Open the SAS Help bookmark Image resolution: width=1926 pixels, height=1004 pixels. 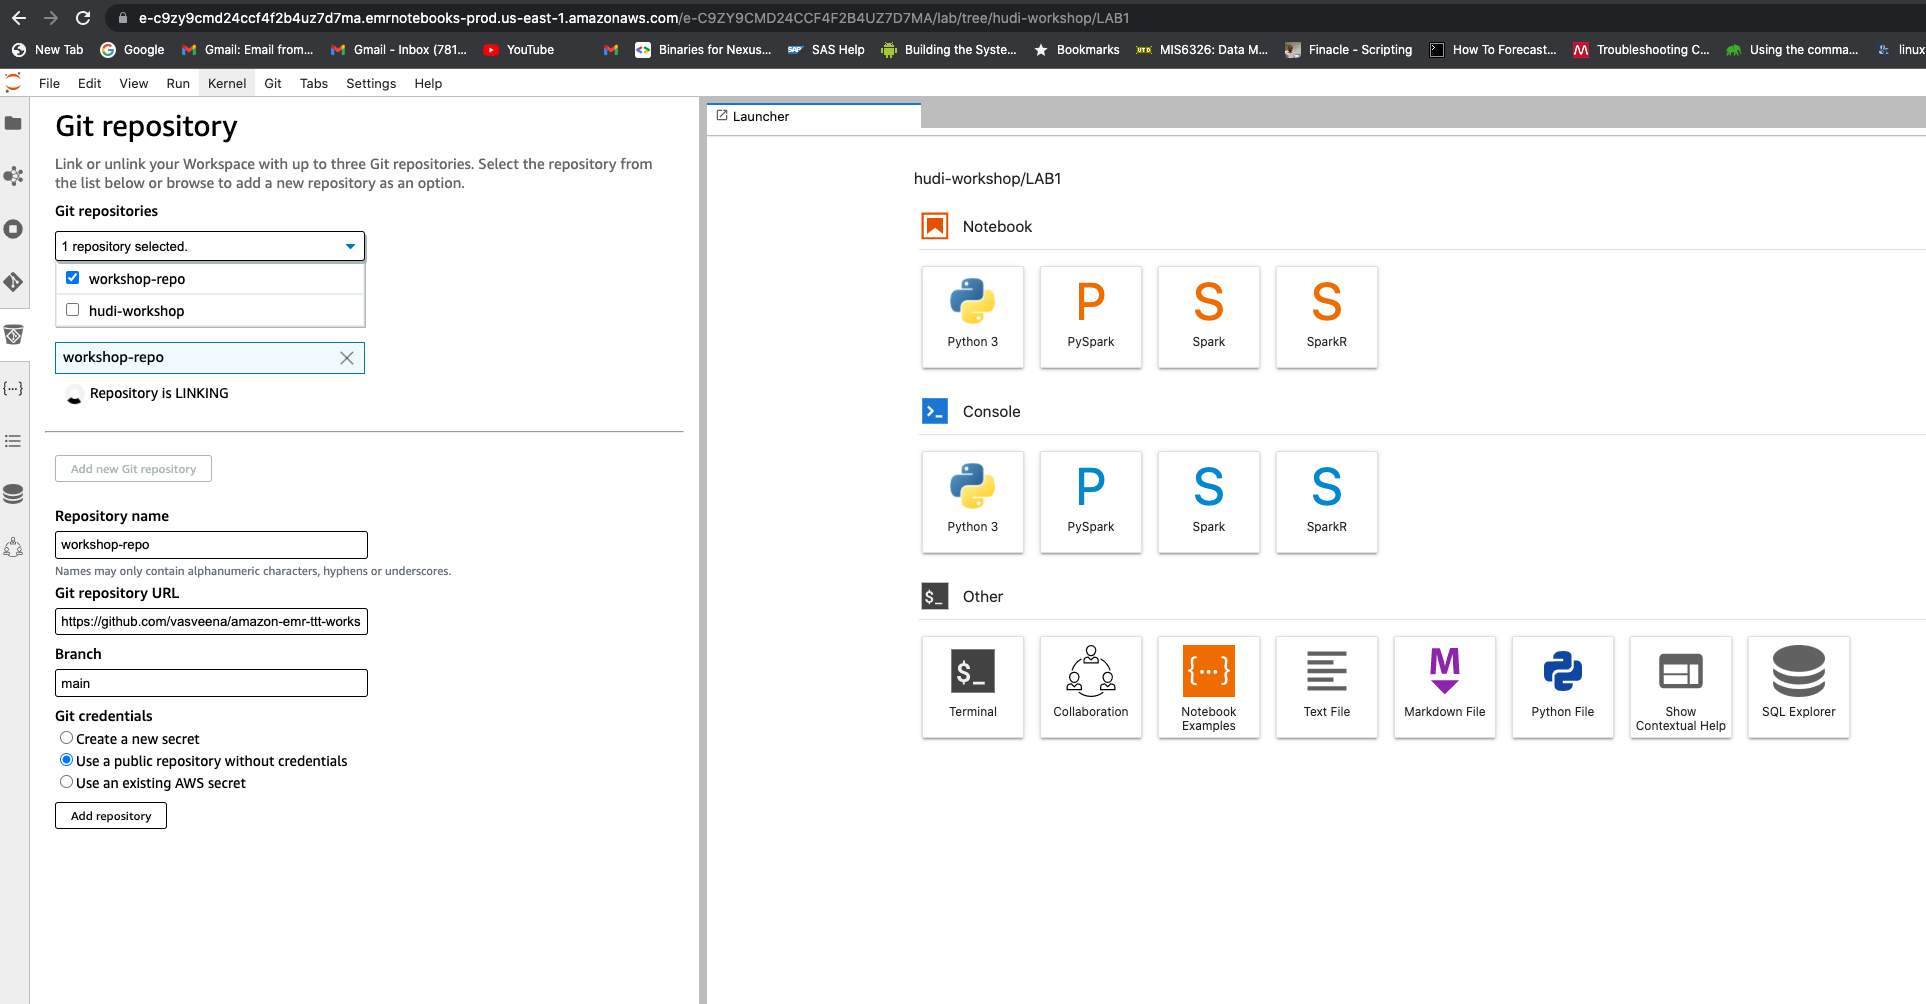[x=826, y=49]
